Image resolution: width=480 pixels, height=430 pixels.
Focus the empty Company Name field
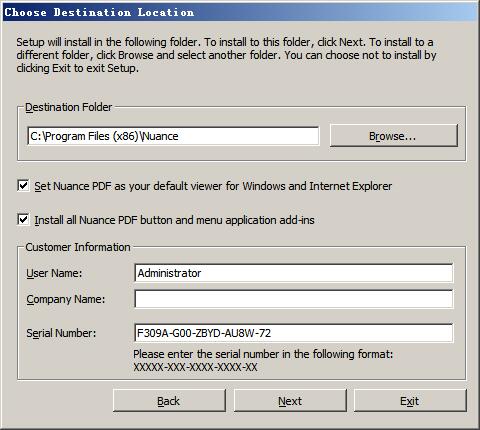coord(294,299)
